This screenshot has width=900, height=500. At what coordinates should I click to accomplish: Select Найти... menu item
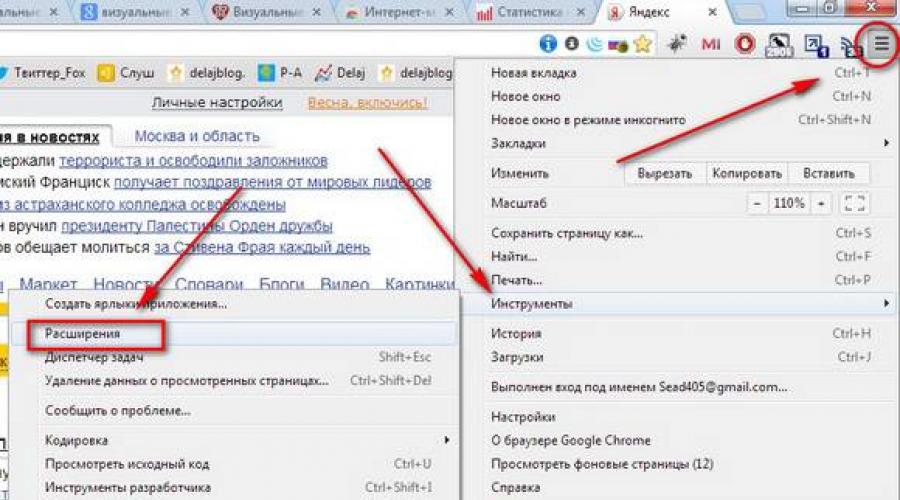click(x=680, y=257)
